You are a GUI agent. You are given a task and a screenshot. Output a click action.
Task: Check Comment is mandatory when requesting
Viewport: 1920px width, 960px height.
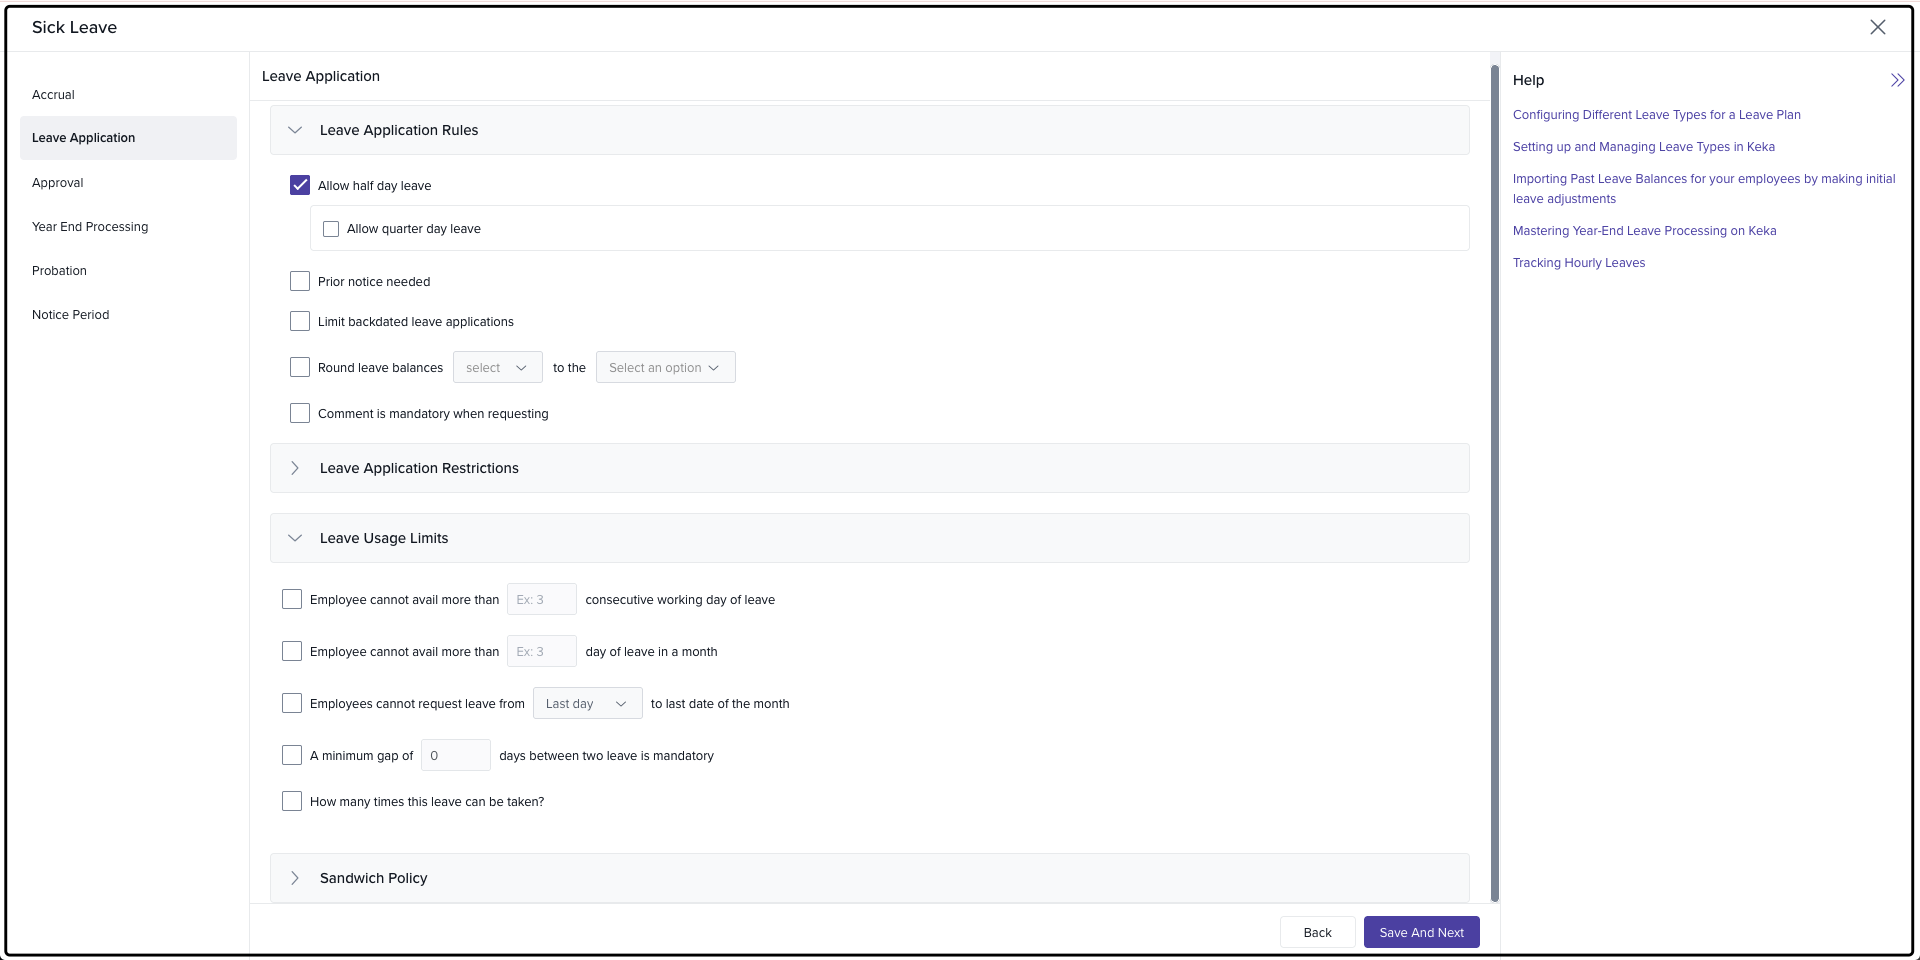[x=300, y=413]
